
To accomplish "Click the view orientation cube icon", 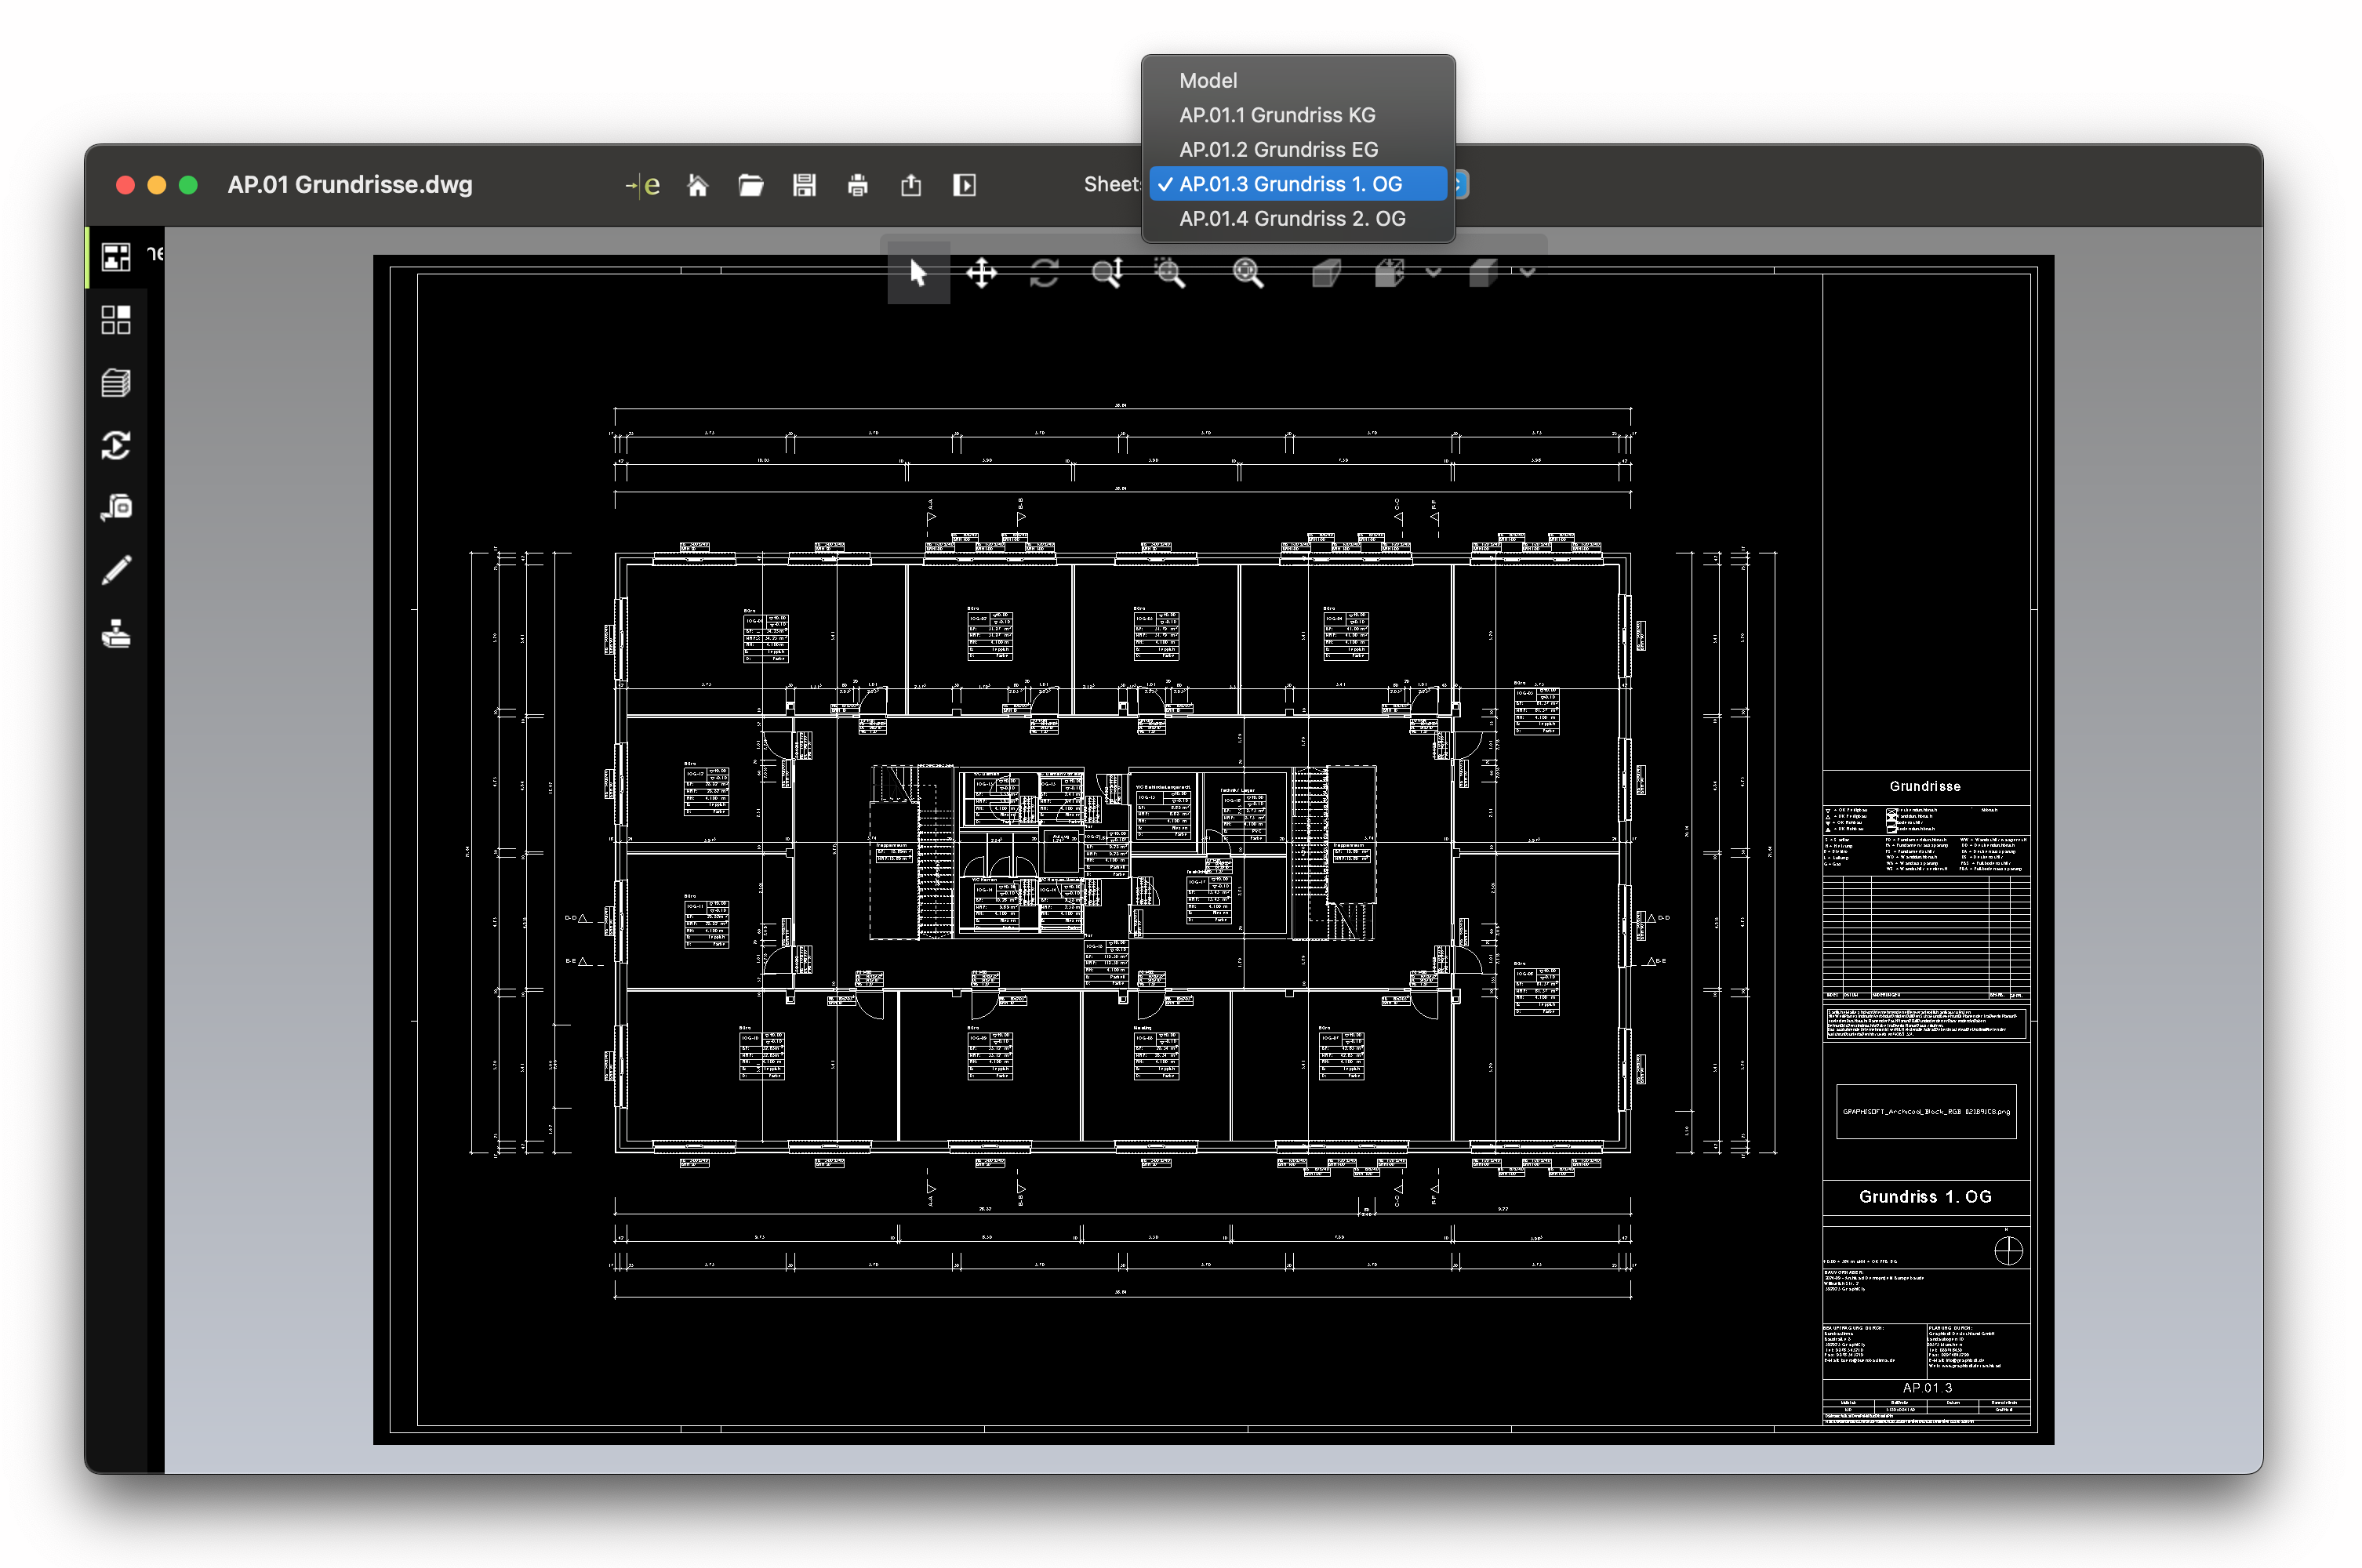I will click(1389, 272).
